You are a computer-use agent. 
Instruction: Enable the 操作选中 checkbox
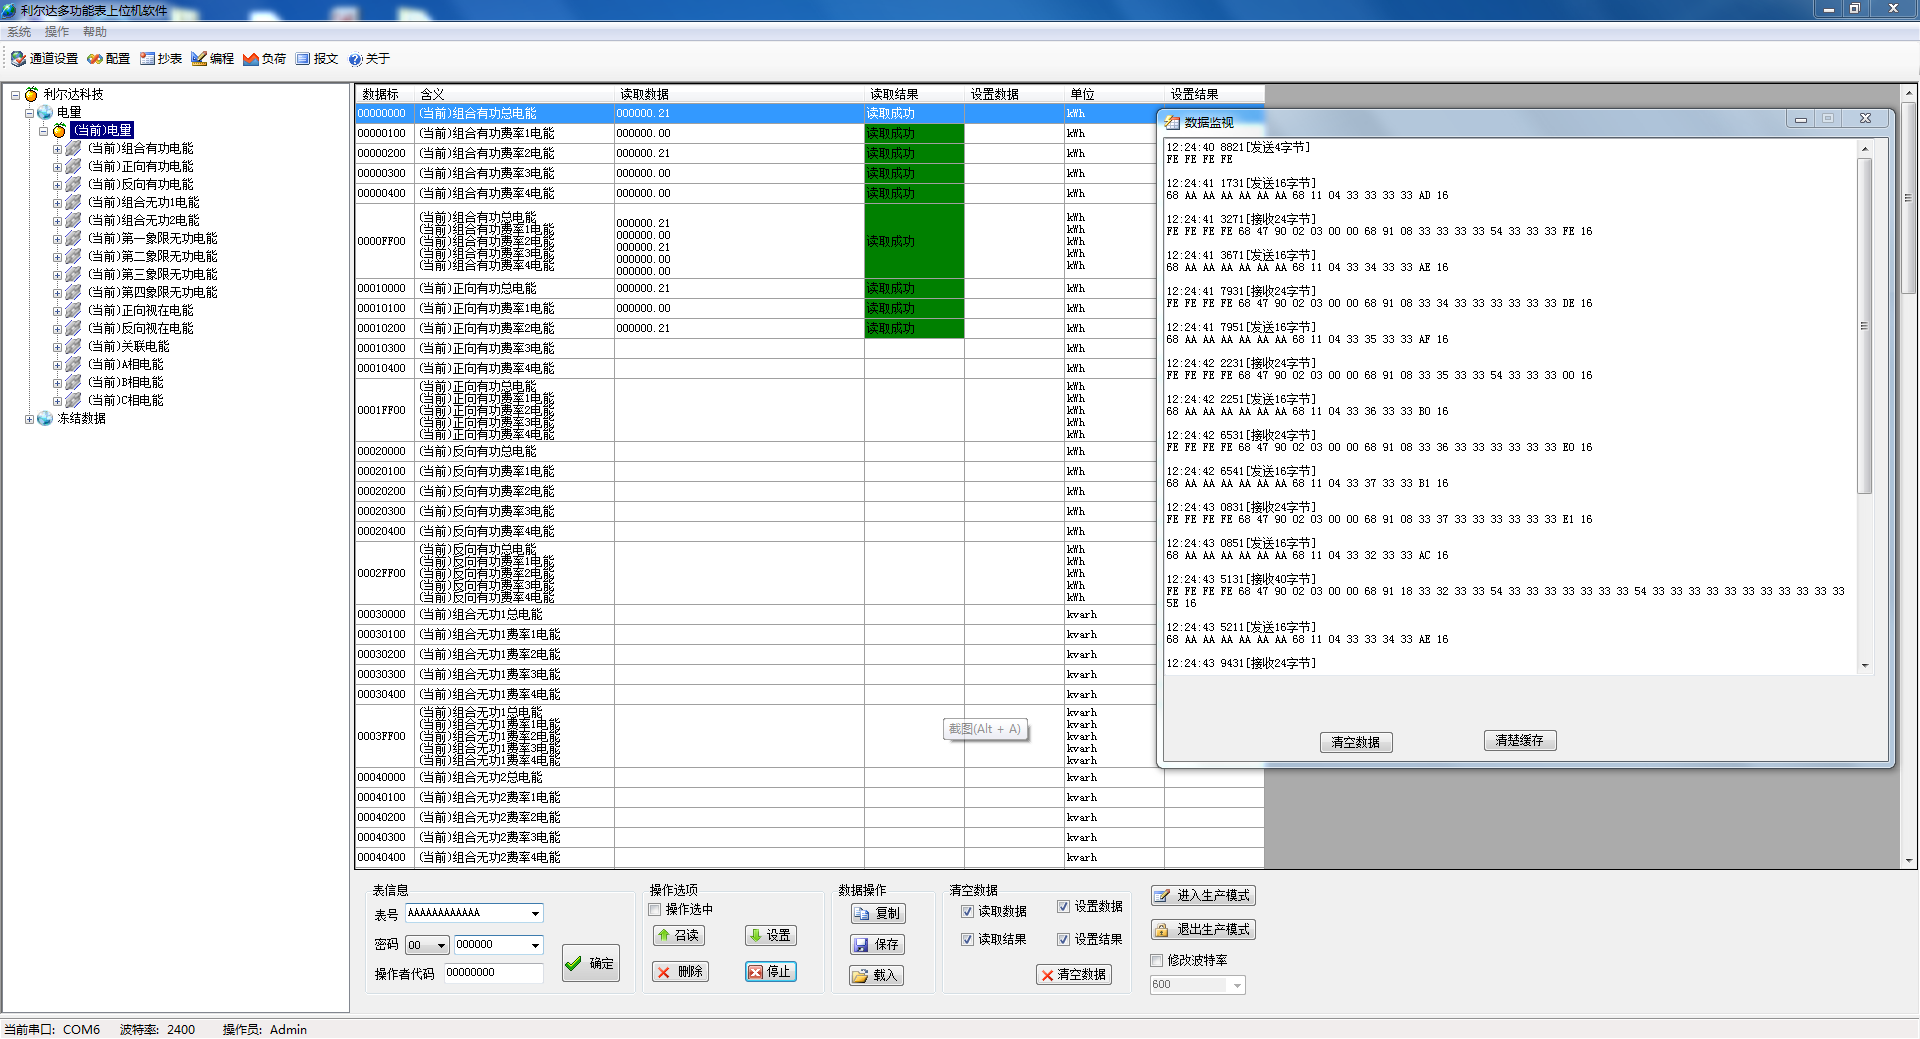pyautogui.click(x=655, y=910)
